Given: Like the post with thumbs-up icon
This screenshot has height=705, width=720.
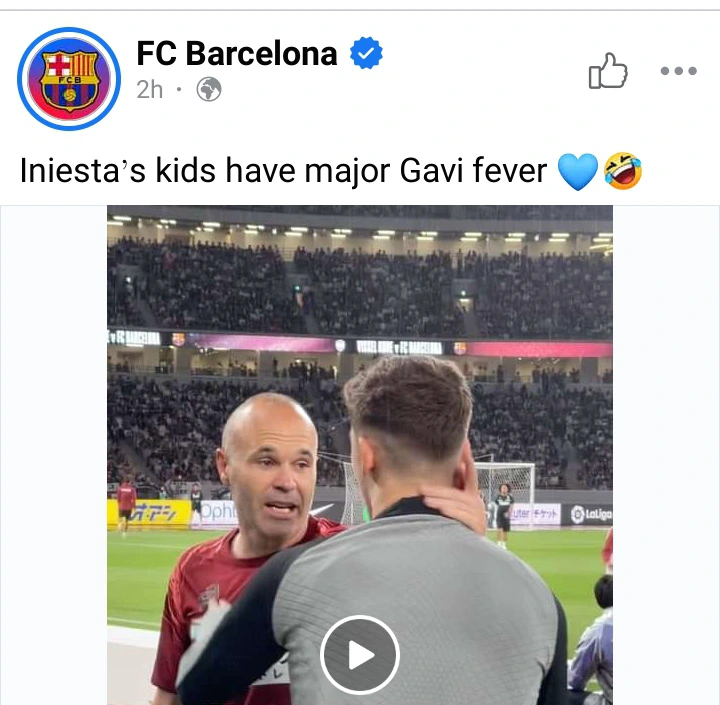Looking at the screenshot, I should 607,71.
